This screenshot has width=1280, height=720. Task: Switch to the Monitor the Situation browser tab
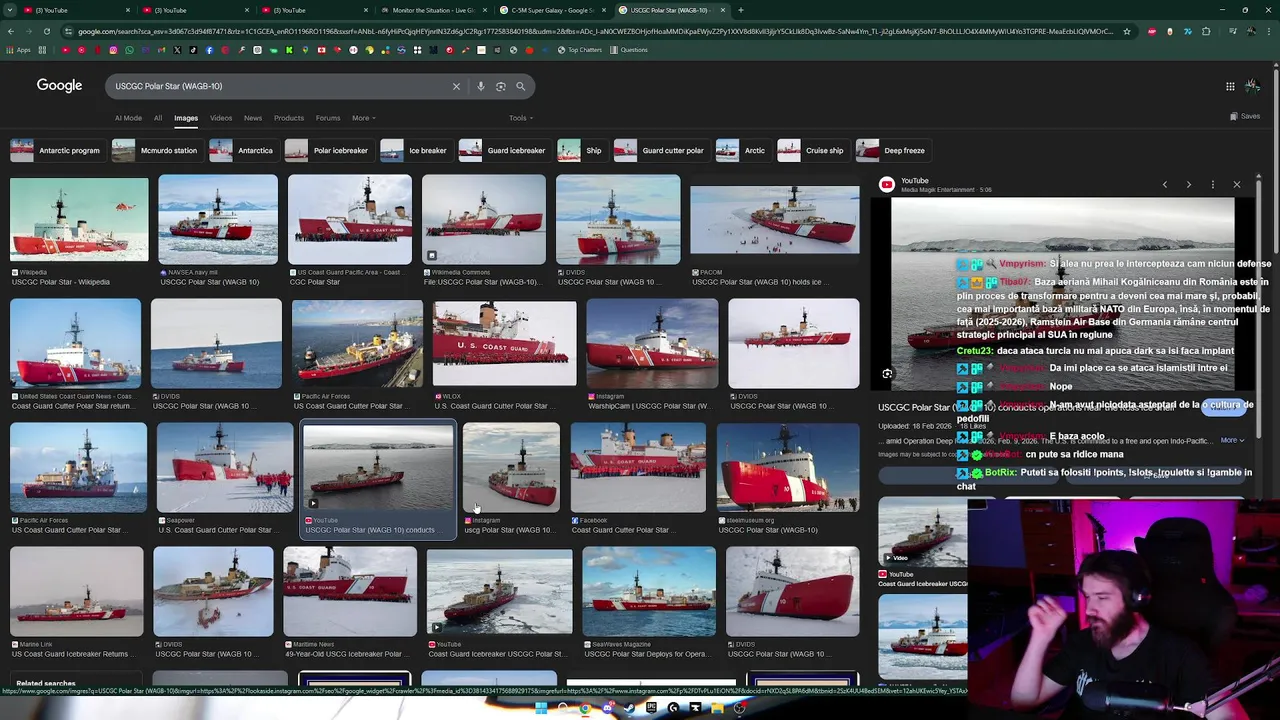[x=434, y=10]
